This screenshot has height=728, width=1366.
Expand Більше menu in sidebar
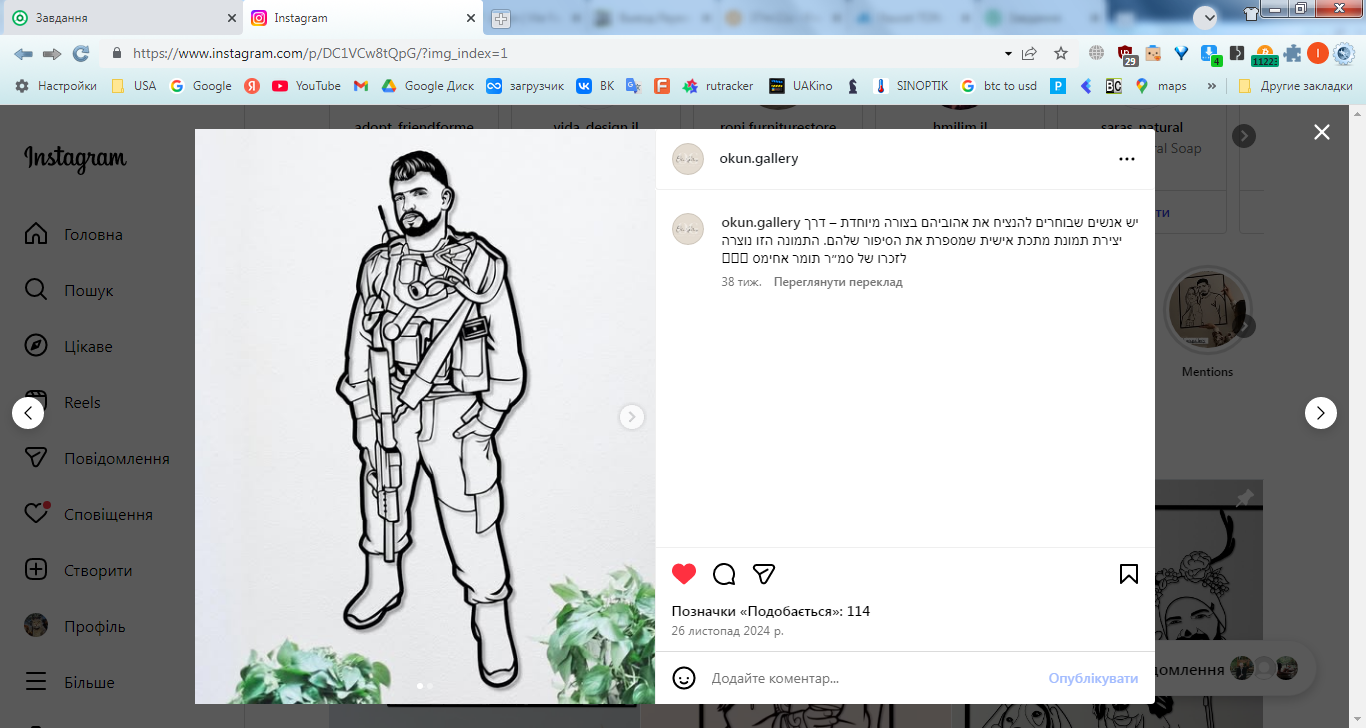tap(69, 683)
